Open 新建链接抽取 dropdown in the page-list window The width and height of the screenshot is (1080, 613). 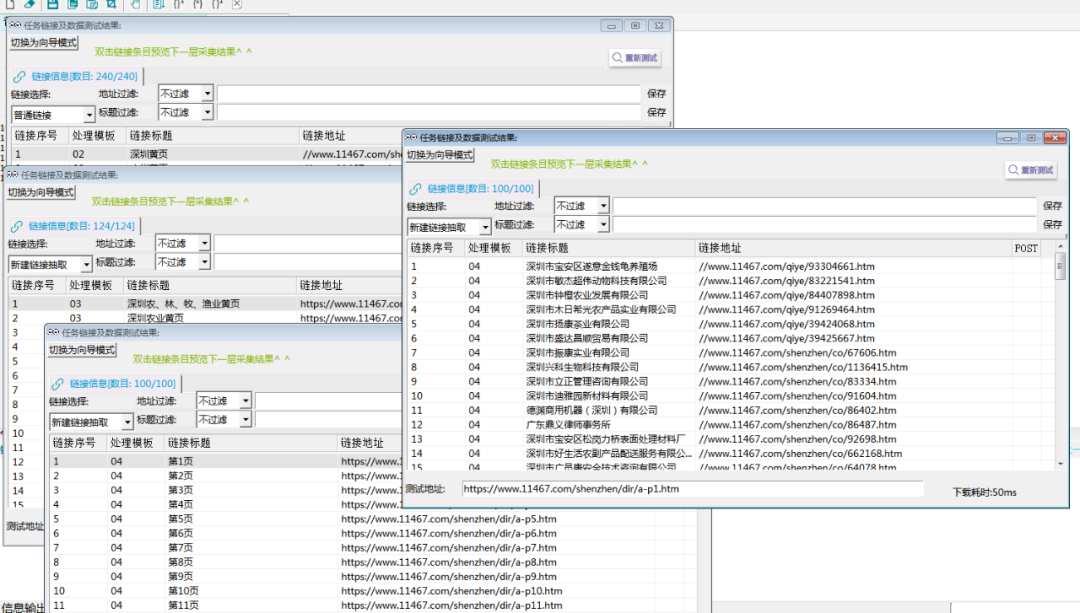(91, 422)
